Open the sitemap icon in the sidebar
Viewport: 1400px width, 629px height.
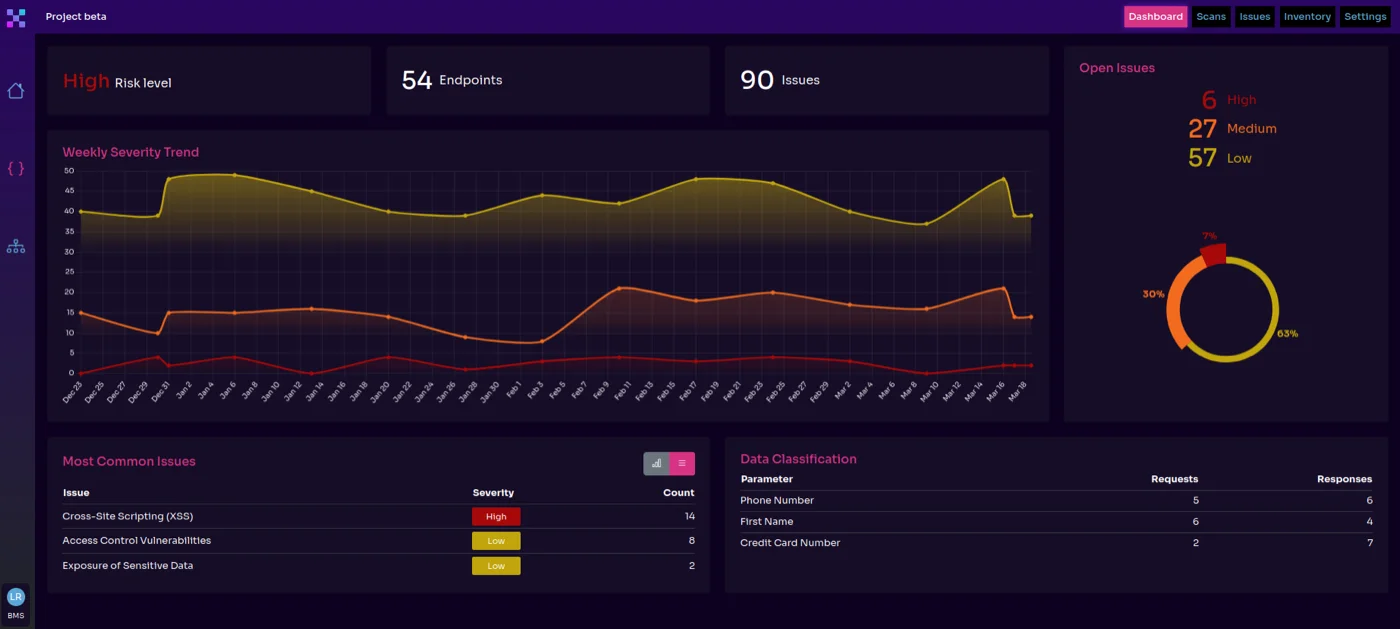click(15, 245)
